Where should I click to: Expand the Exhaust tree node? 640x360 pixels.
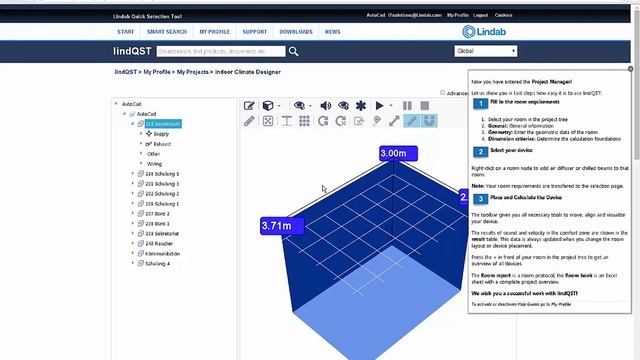[141, 144]
